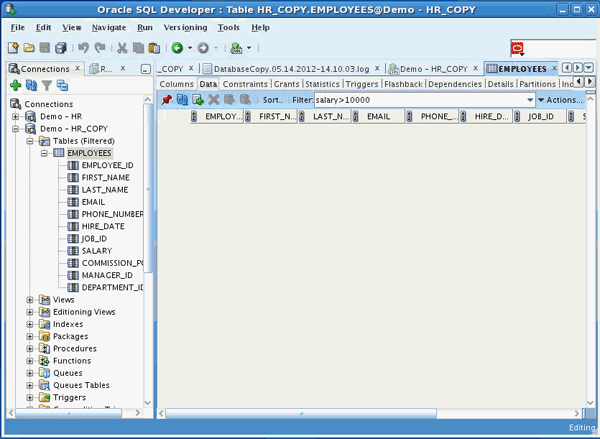Image resolution: width=600 pixels, height=439 pixels.
Task: Select the SALARY column in tree
Action: click(97, 251)
